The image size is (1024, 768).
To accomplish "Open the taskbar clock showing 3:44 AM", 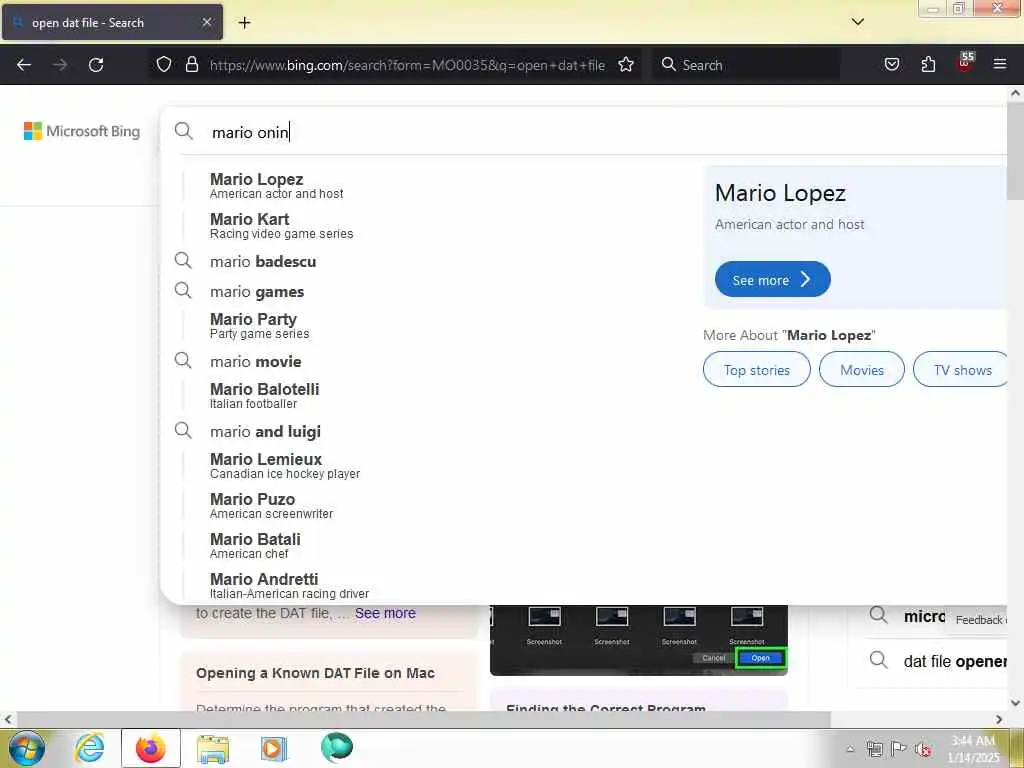I will pos(973,748).
